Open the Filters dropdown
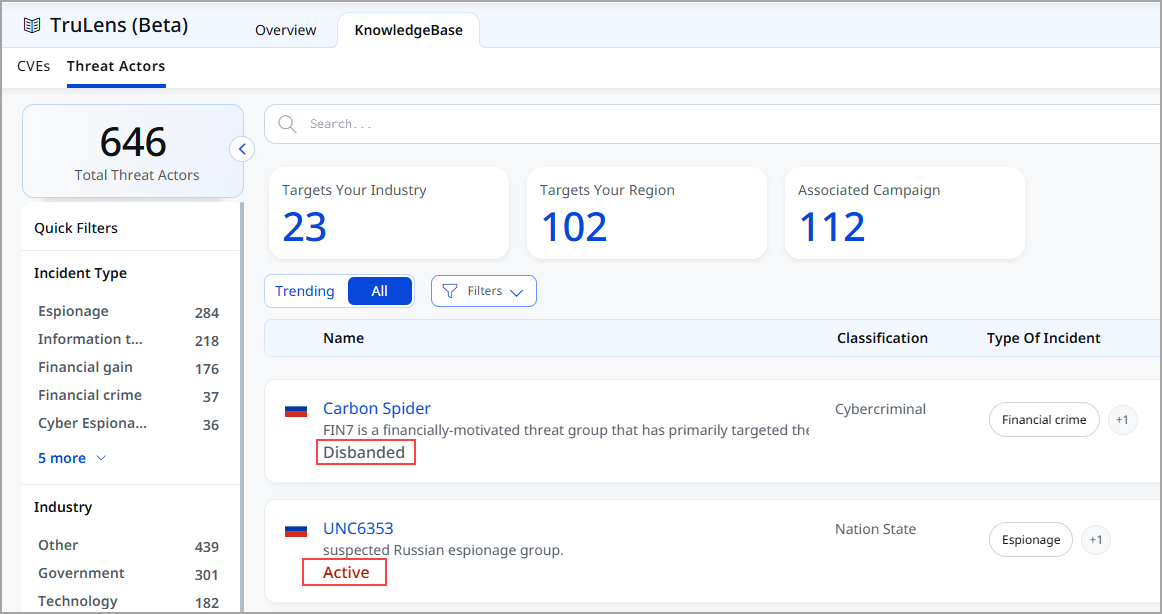The height and width of the screenshot is (614, 1162). tap(484, 291)
